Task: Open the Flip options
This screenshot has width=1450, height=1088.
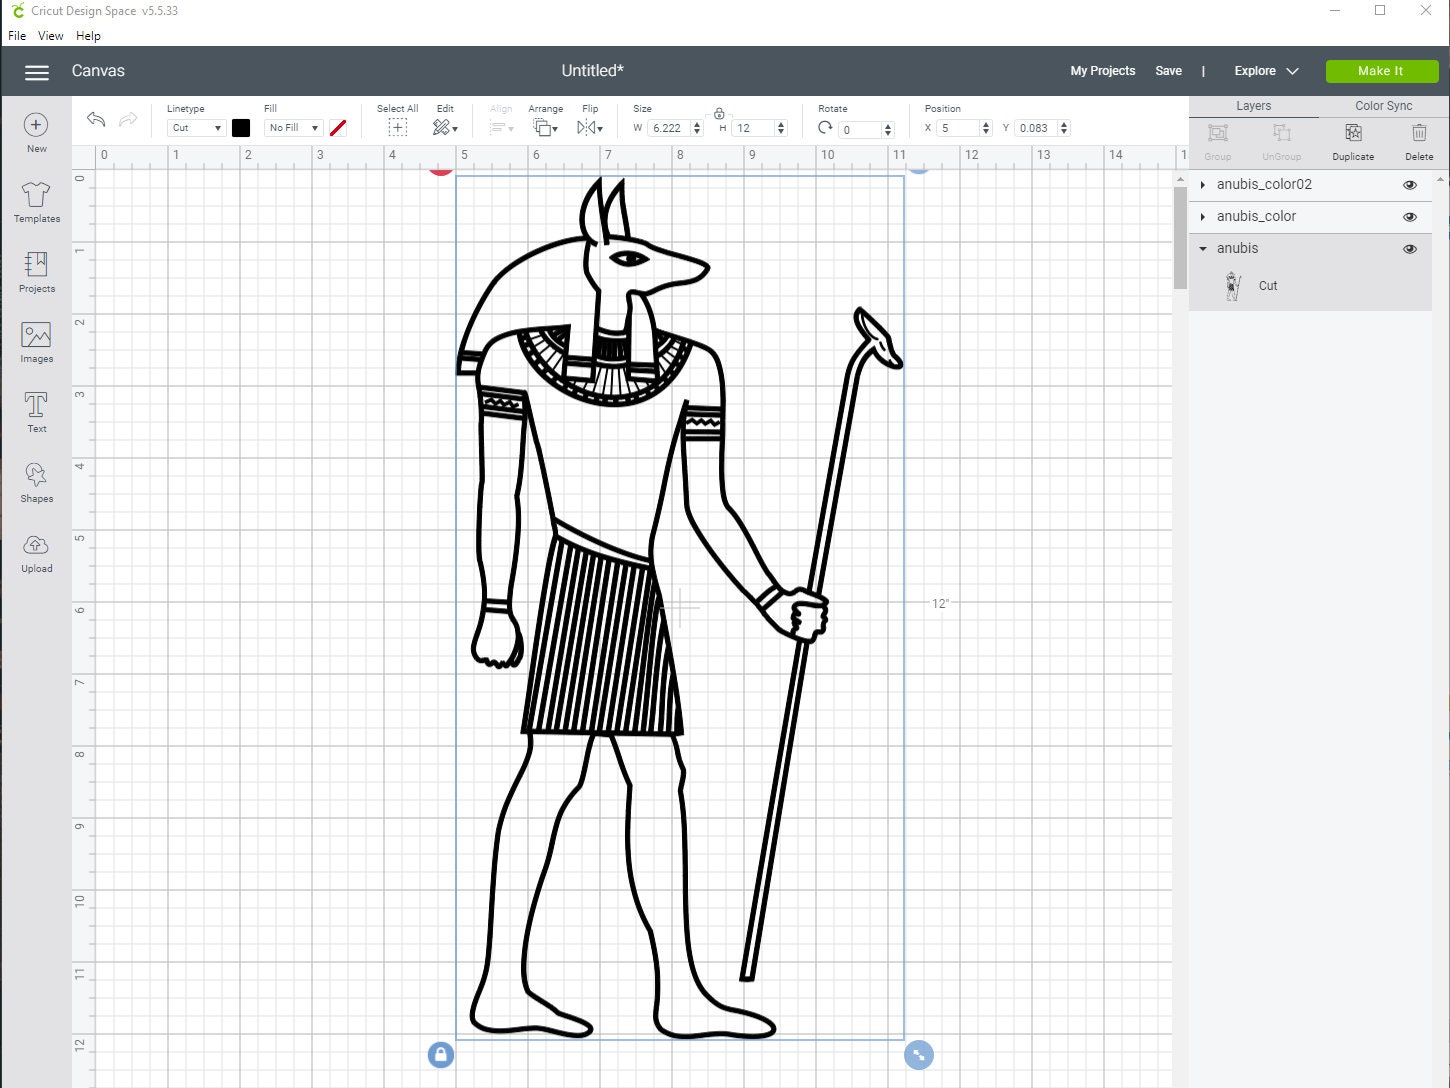Action: [x=590, y=127]
